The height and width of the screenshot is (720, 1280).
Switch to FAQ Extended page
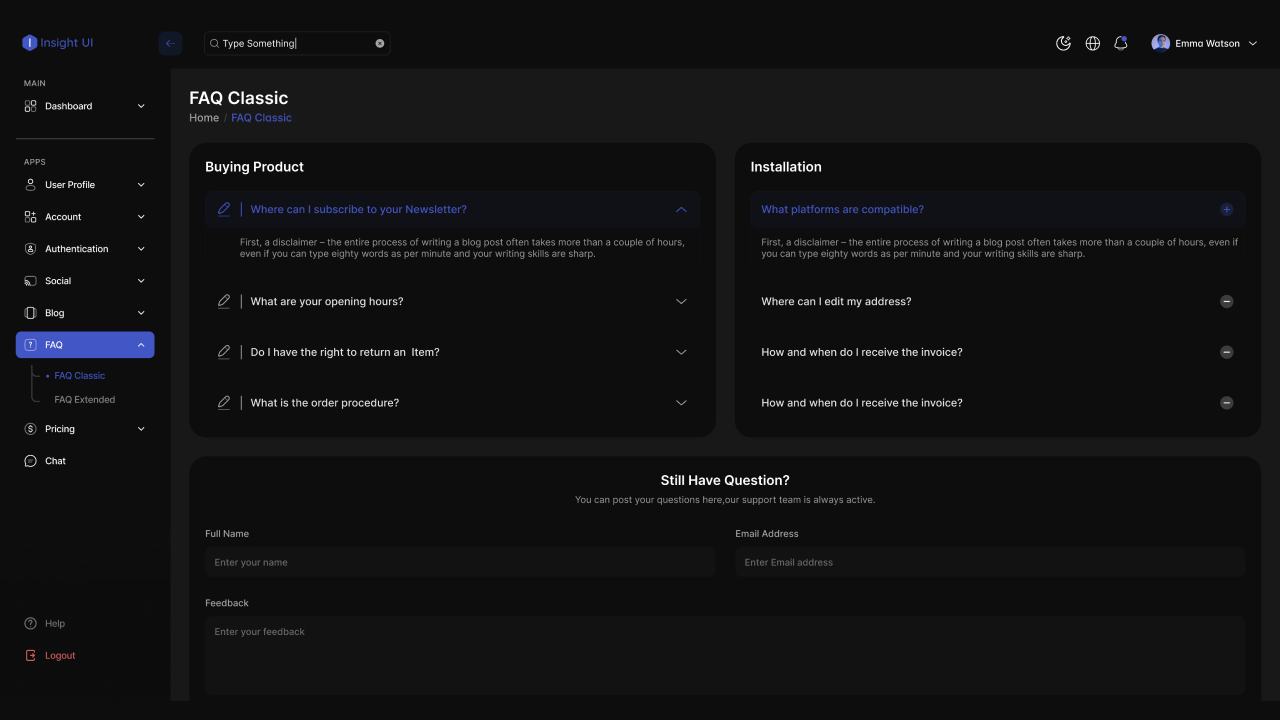pyautogui.click(x=84, y=399)
